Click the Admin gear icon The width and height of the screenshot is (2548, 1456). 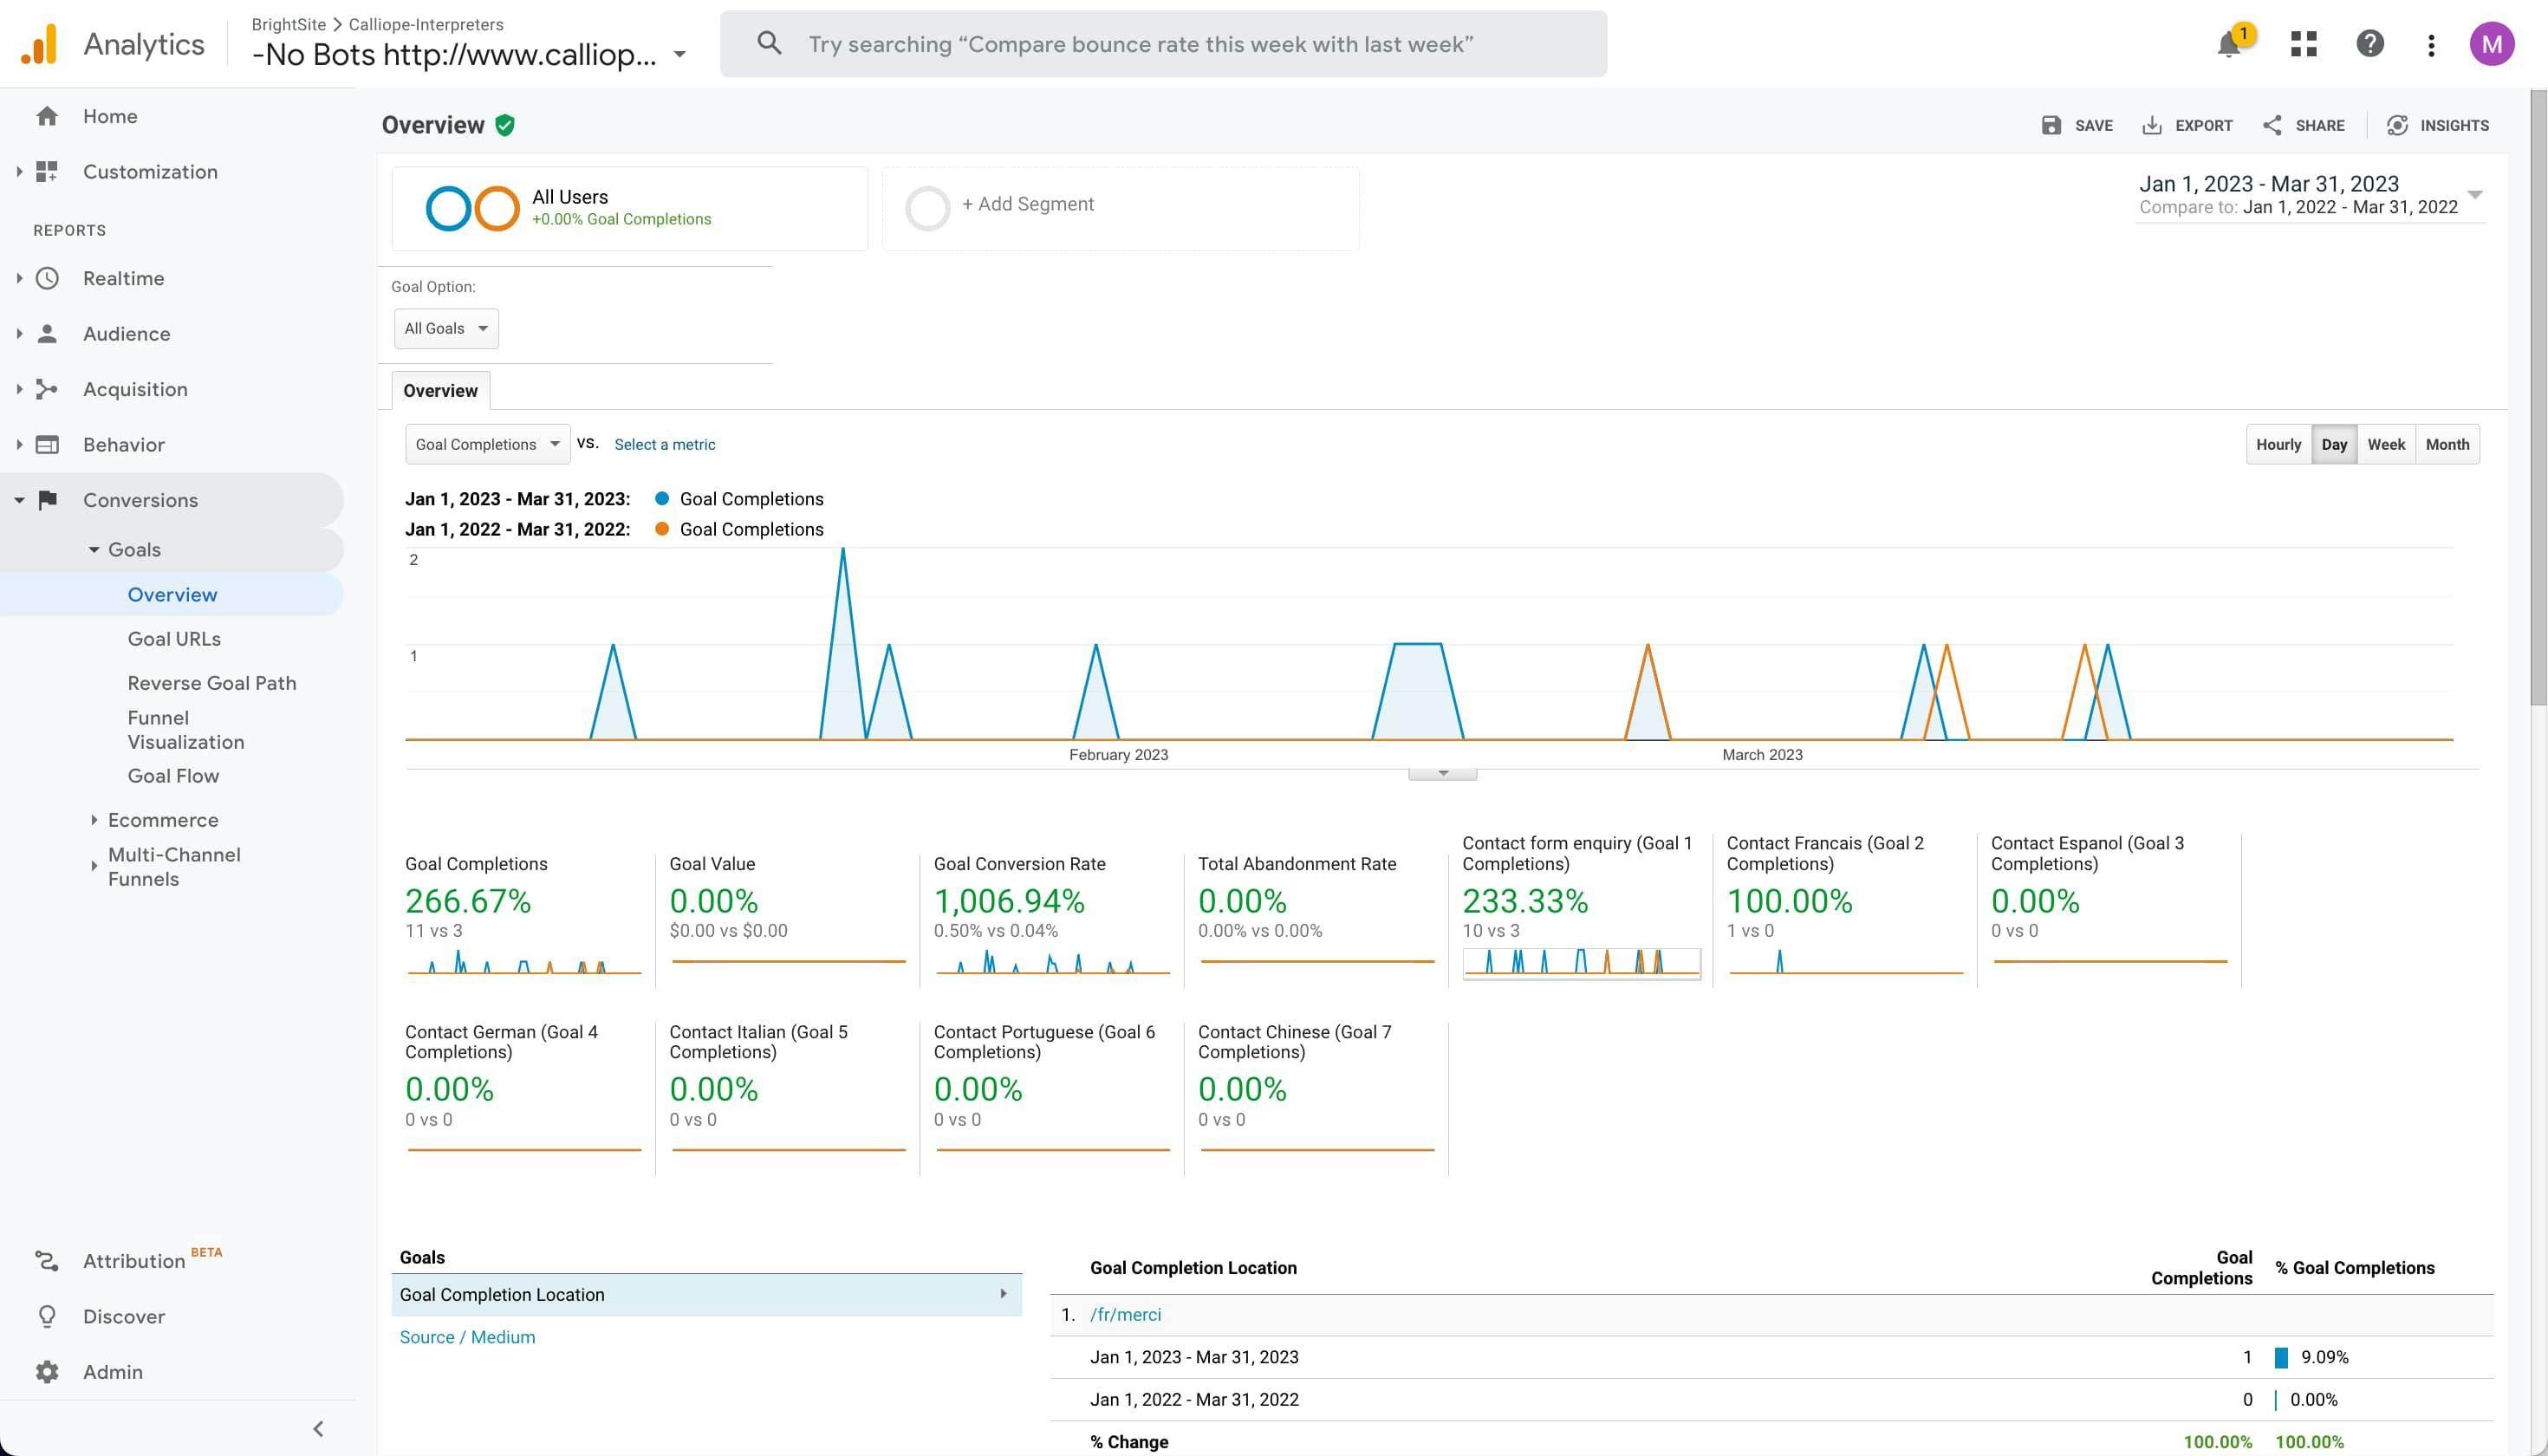coord(47,1372)
